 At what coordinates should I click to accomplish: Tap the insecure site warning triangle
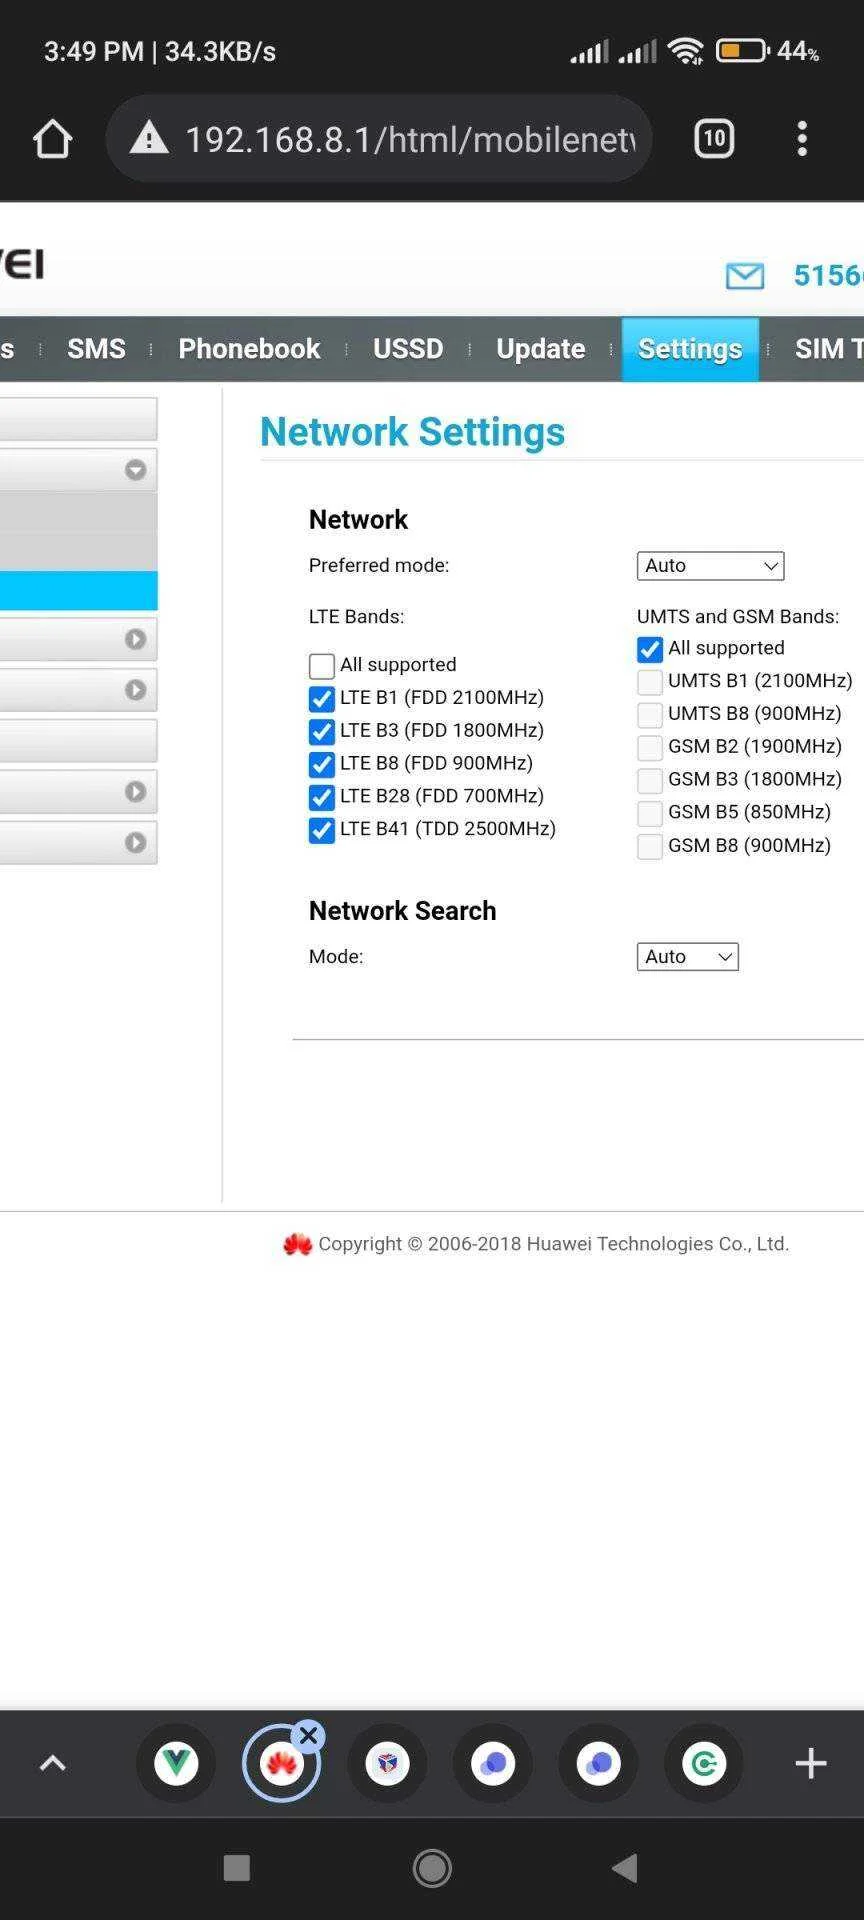[x=149, y=138]
